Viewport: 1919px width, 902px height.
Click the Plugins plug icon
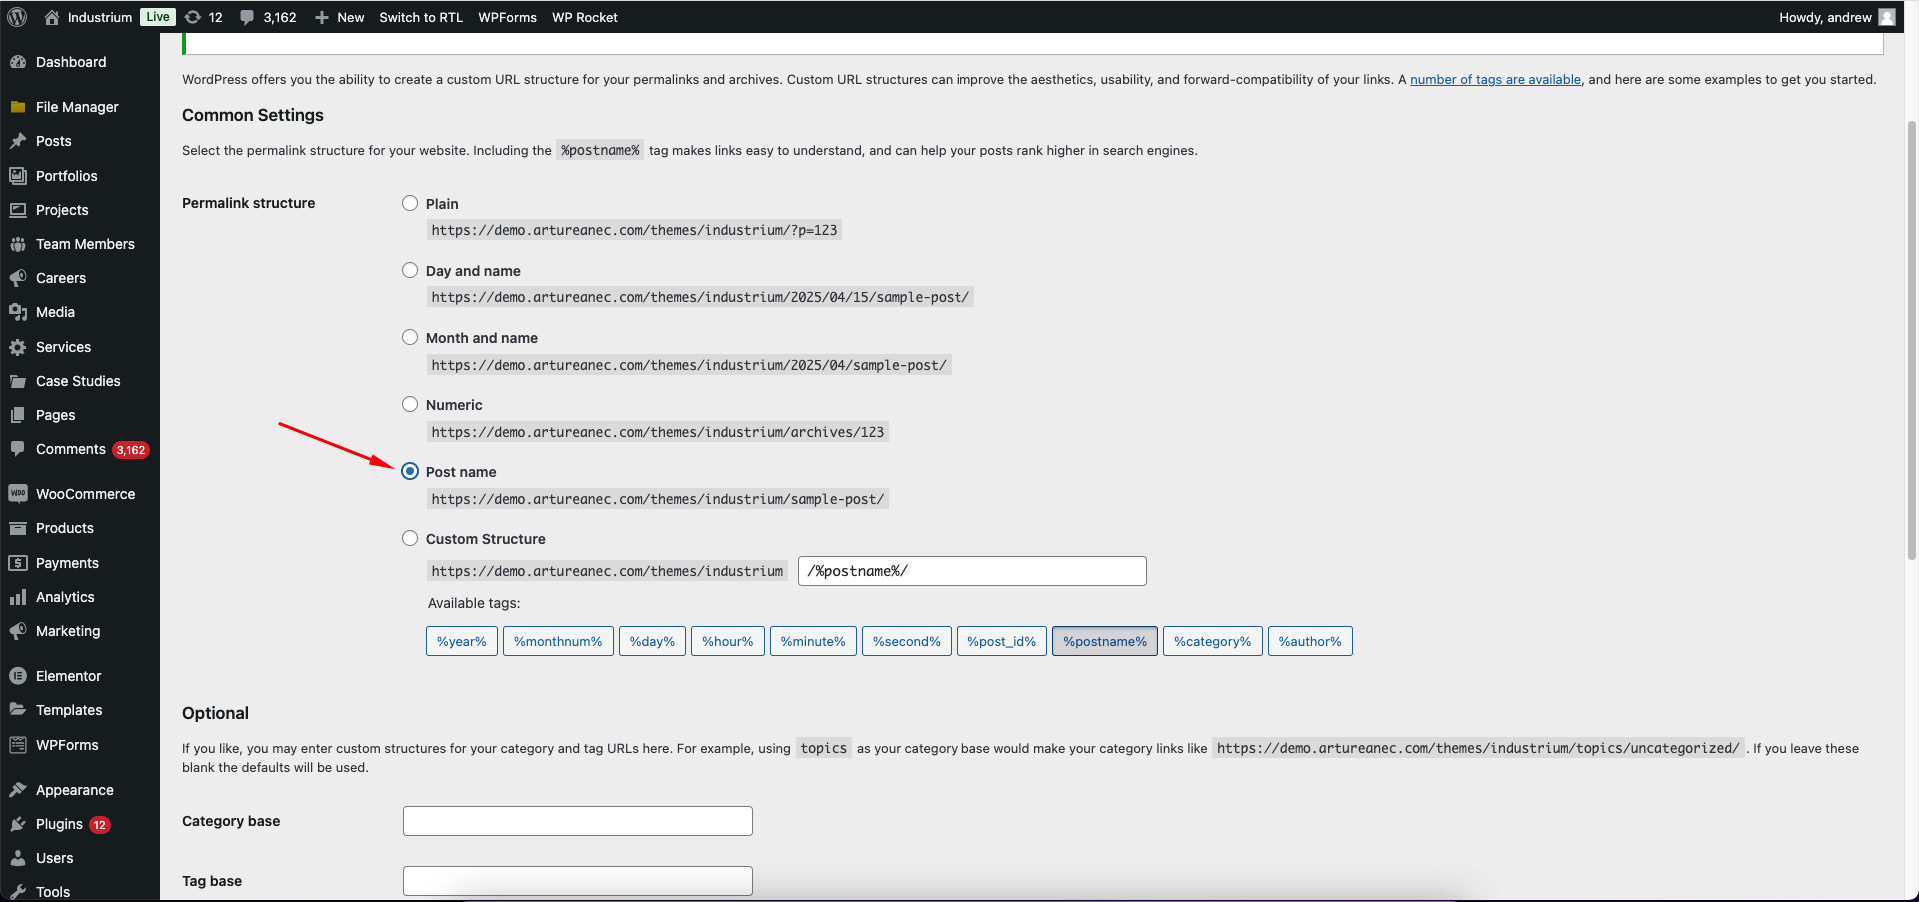(x=18, y=824)
